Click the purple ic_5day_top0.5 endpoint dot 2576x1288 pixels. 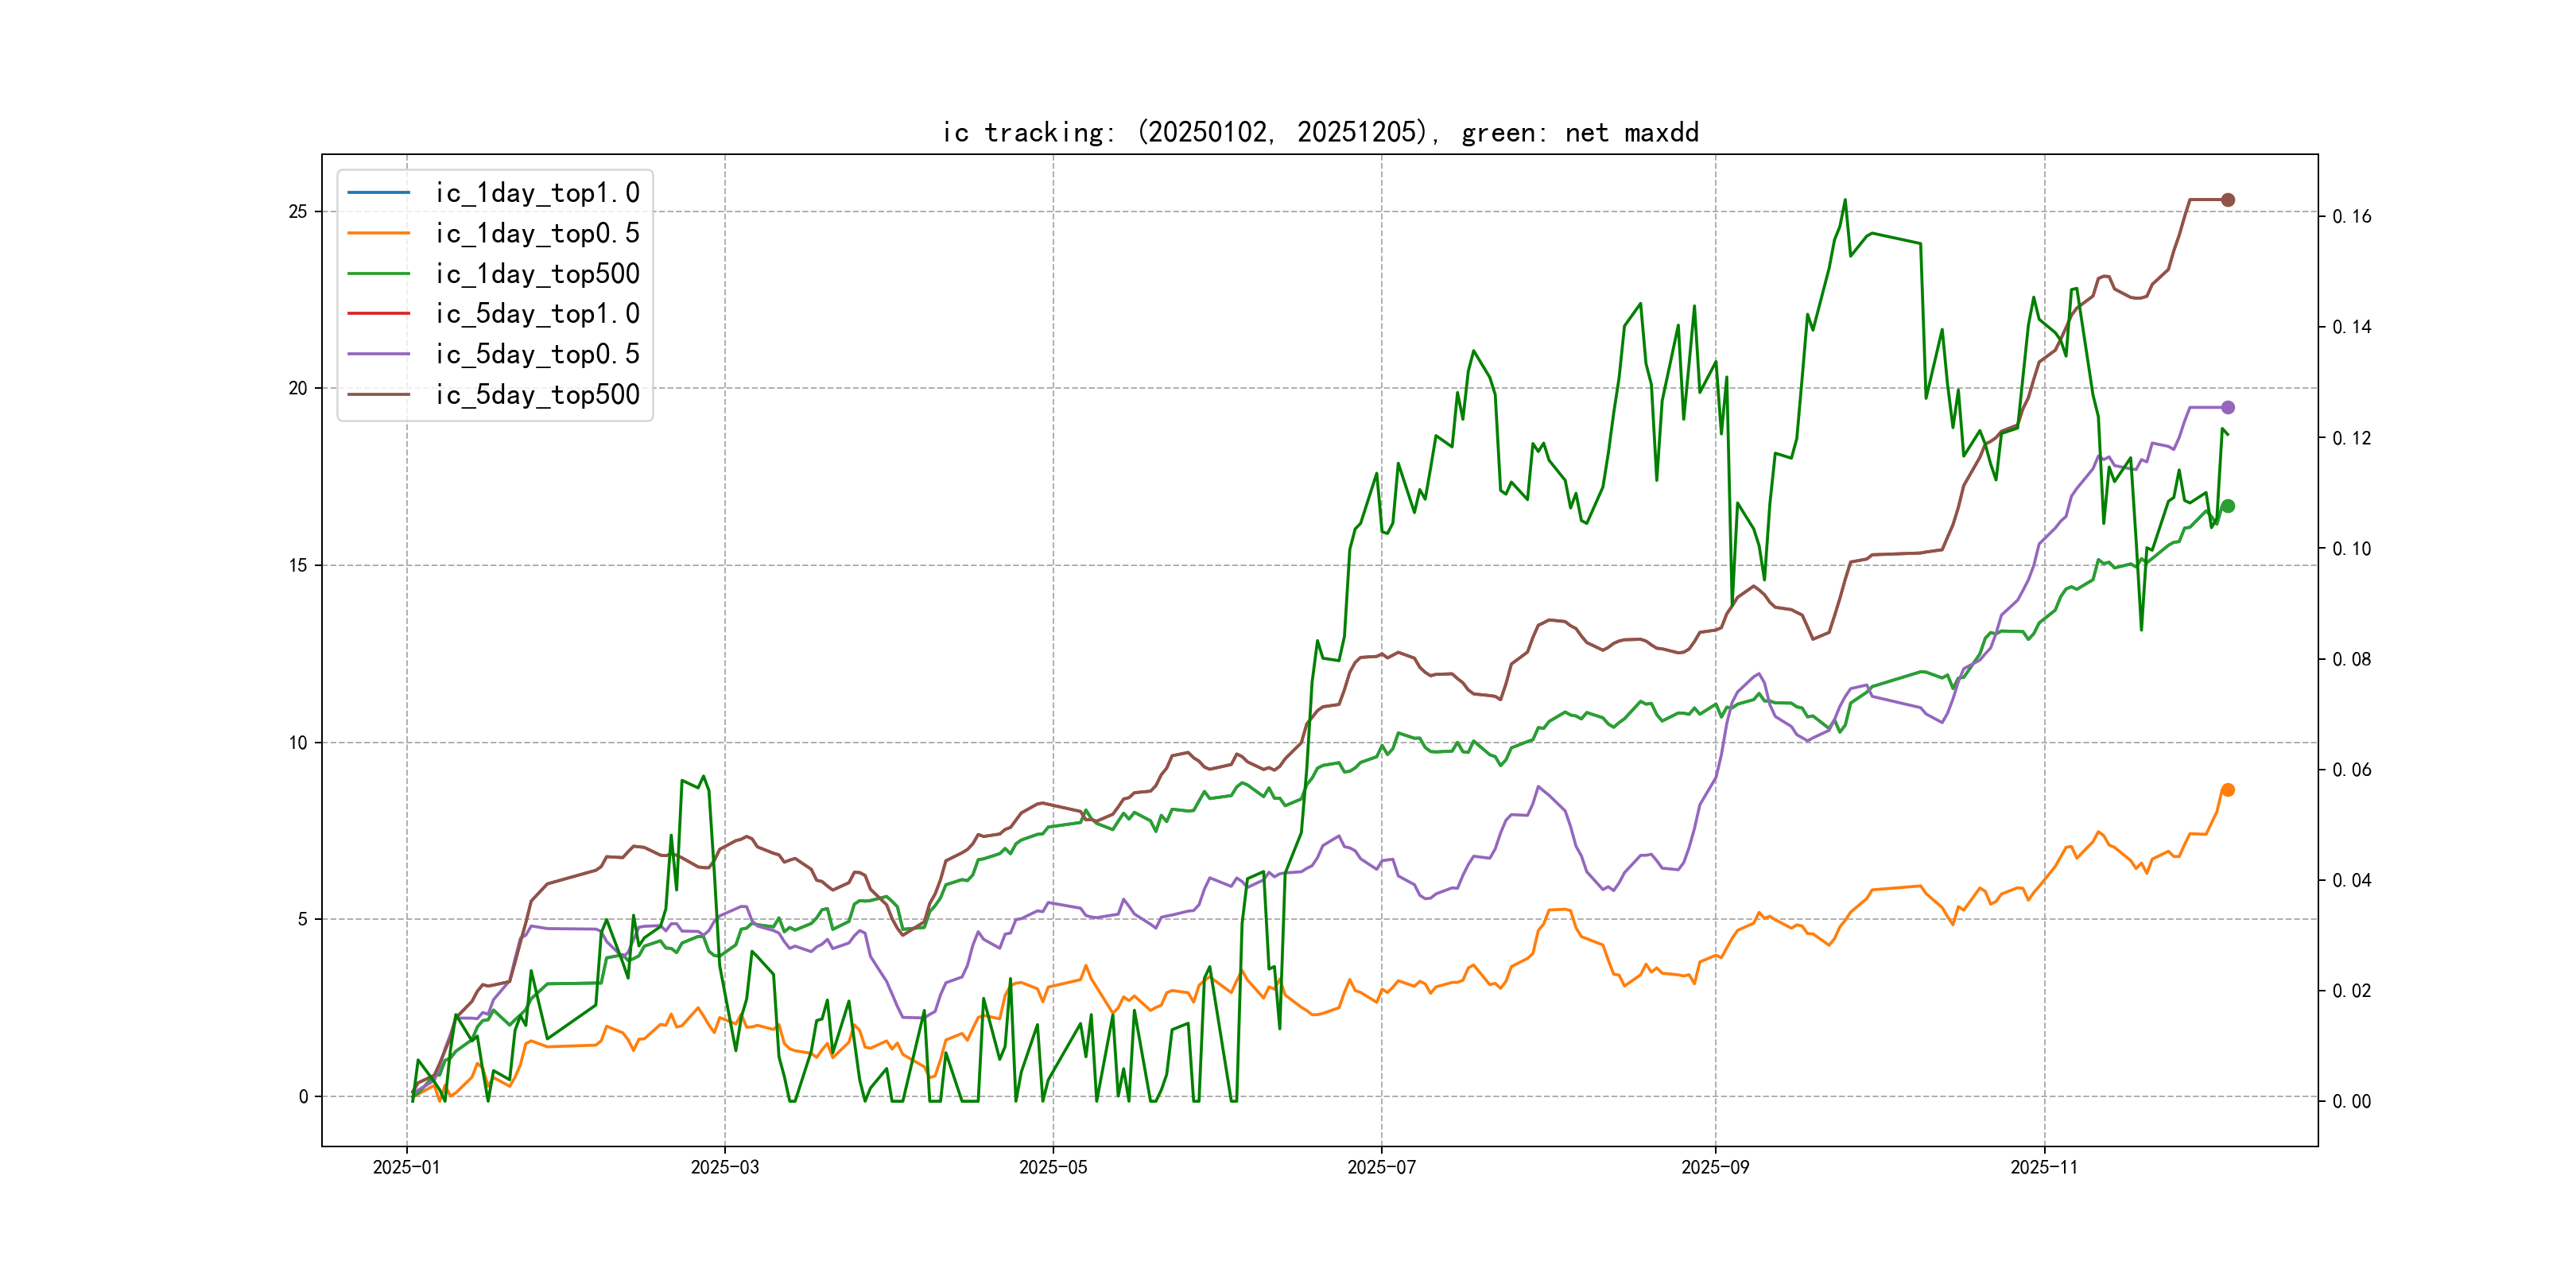[2228, 407]
